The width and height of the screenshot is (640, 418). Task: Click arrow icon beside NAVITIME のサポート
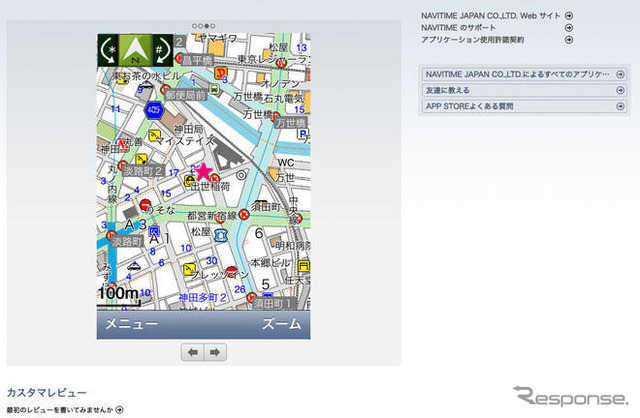pyautogui.click(x=569, y=28)
